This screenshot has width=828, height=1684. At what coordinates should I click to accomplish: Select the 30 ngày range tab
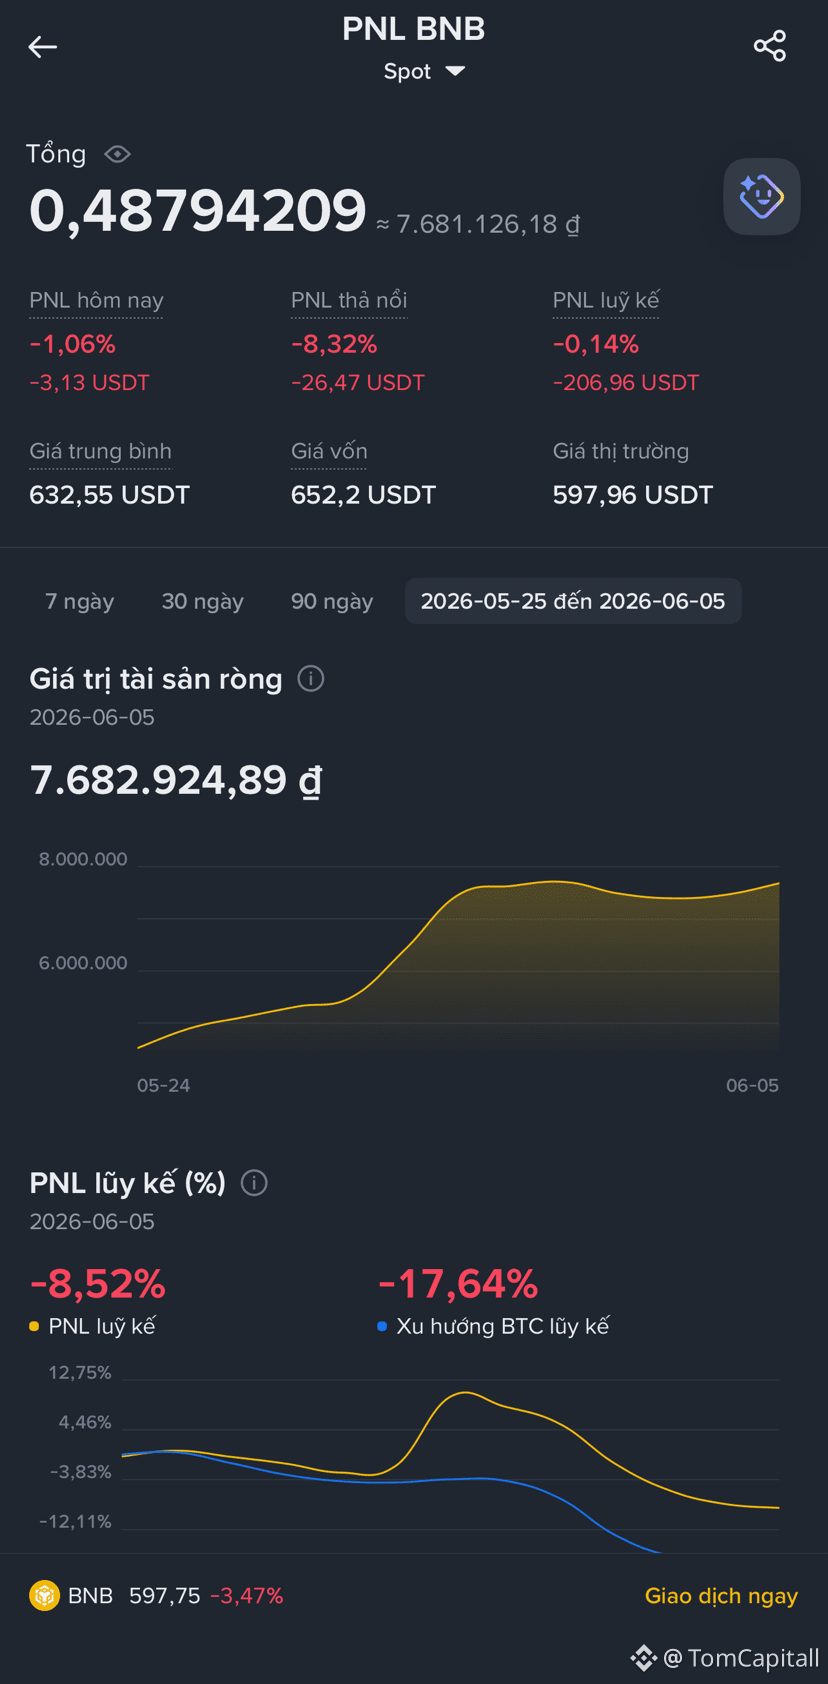pyautogui.click(x=203, y=601)
